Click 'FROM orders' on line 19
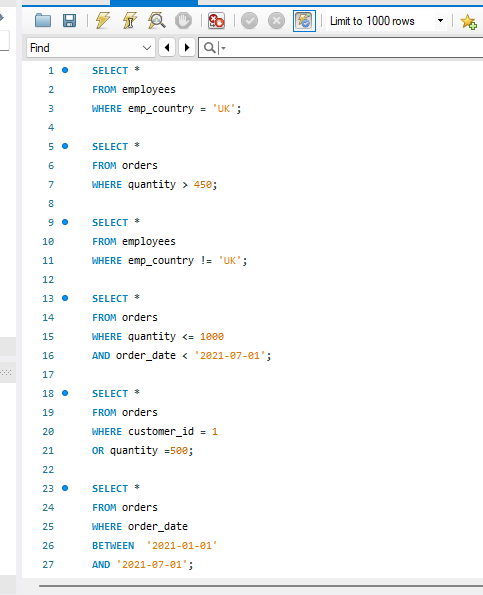The height and width of the screenshot is (595, 483). 124,412
